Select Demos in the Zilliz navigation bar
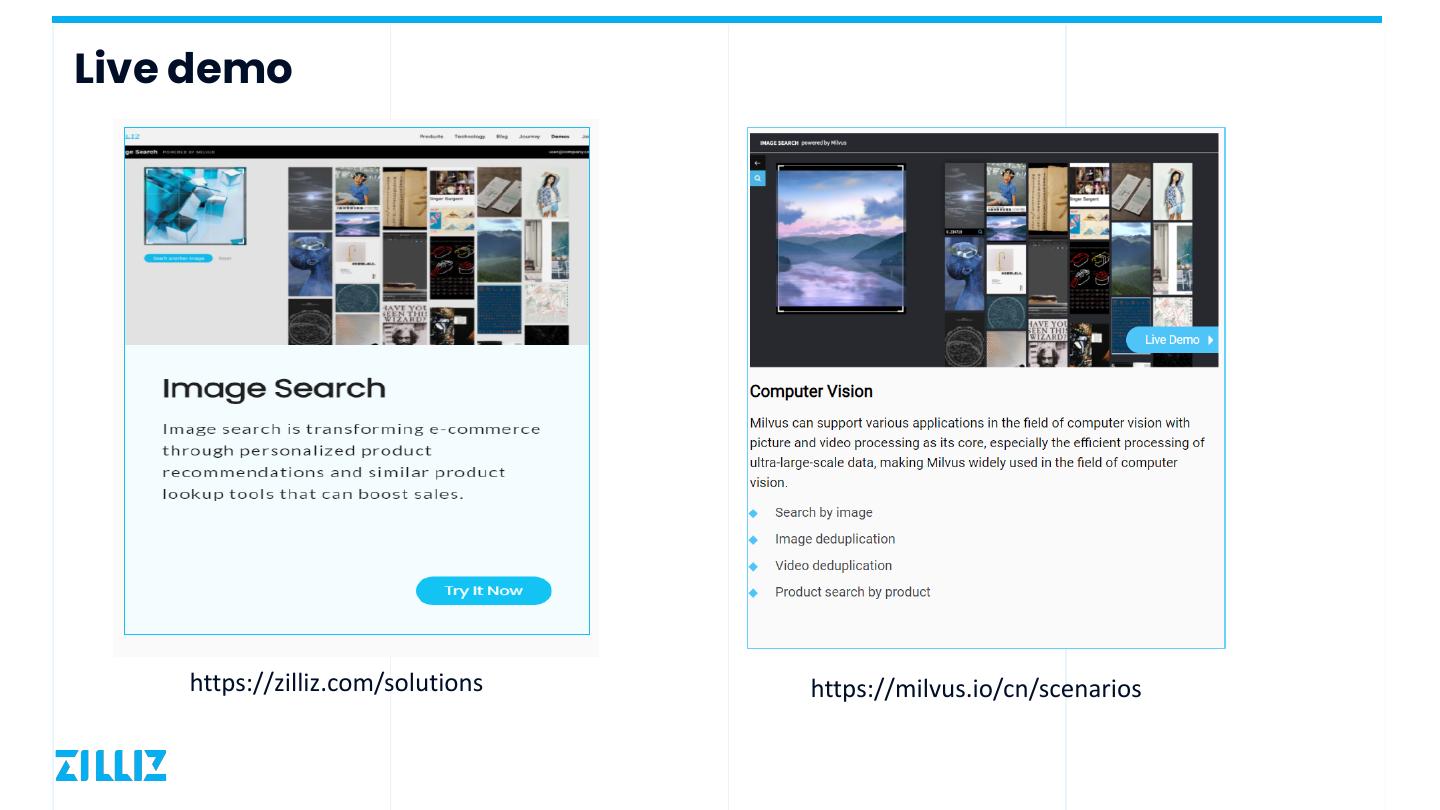Image resolution: width=1440 pixels, height=810 pixels. (560, 136)
